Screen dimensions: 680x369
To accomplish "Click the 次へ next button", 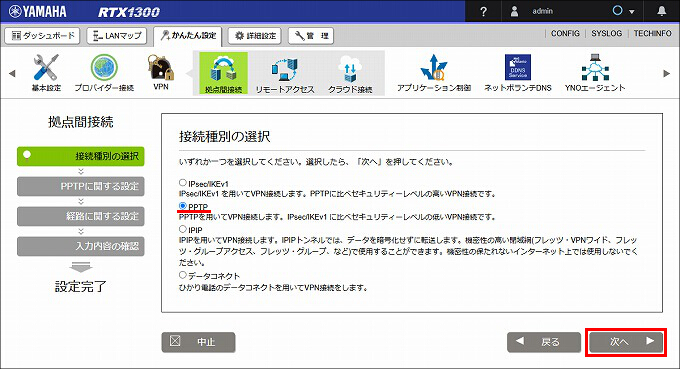I will pos(626,342).
